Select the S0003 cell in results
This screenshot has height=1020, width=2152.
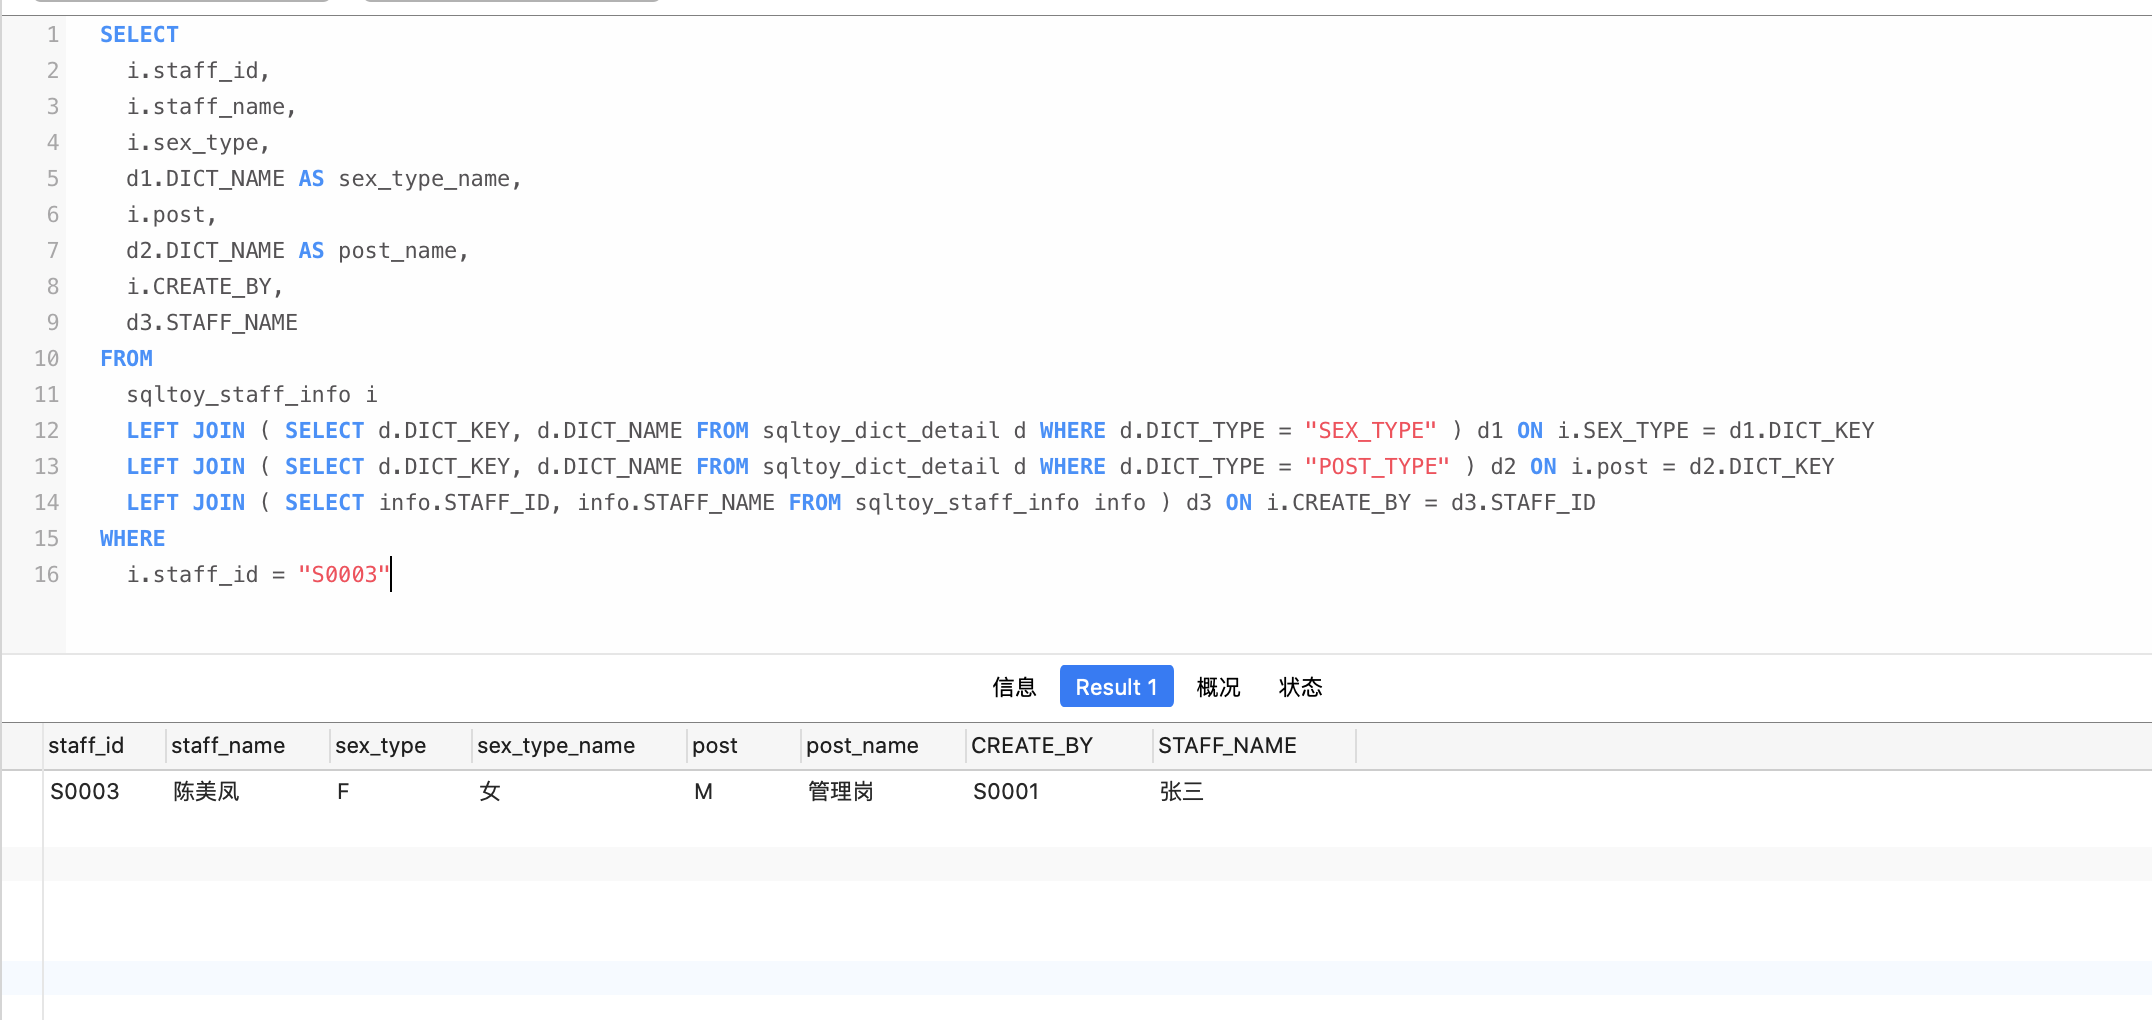tap(86, 791)
